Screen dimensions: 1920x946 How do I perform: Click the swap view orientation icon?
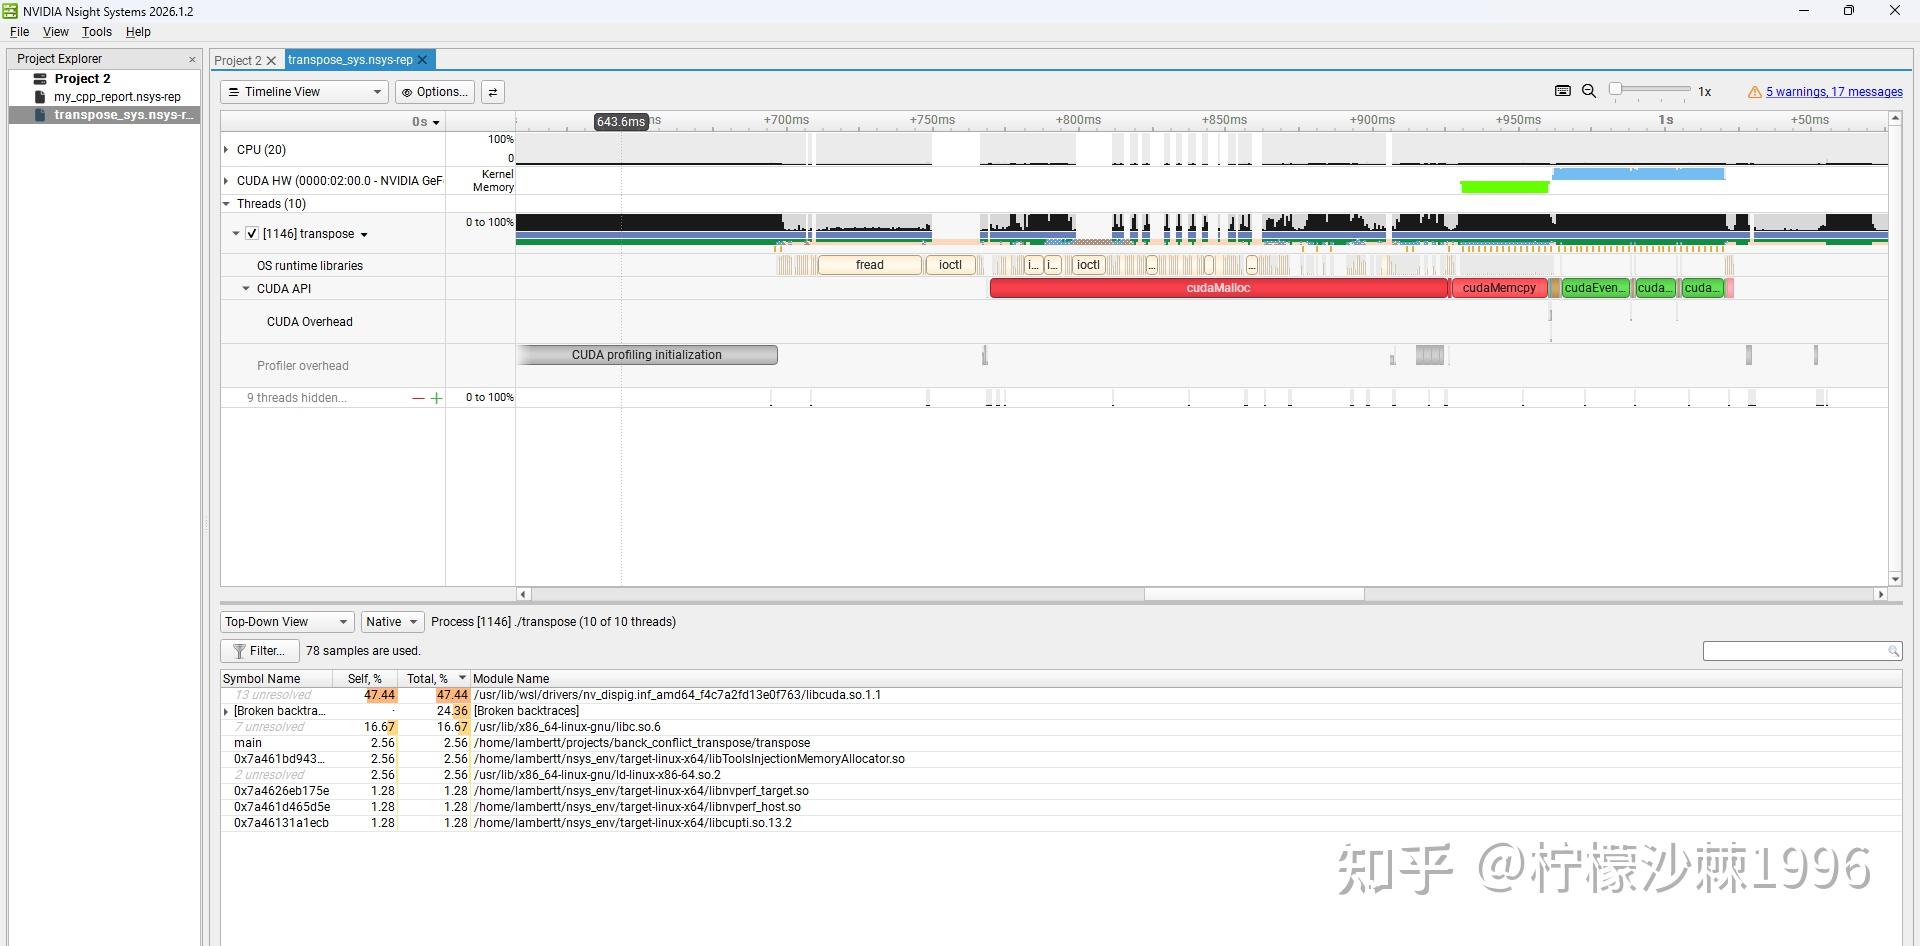492,92
